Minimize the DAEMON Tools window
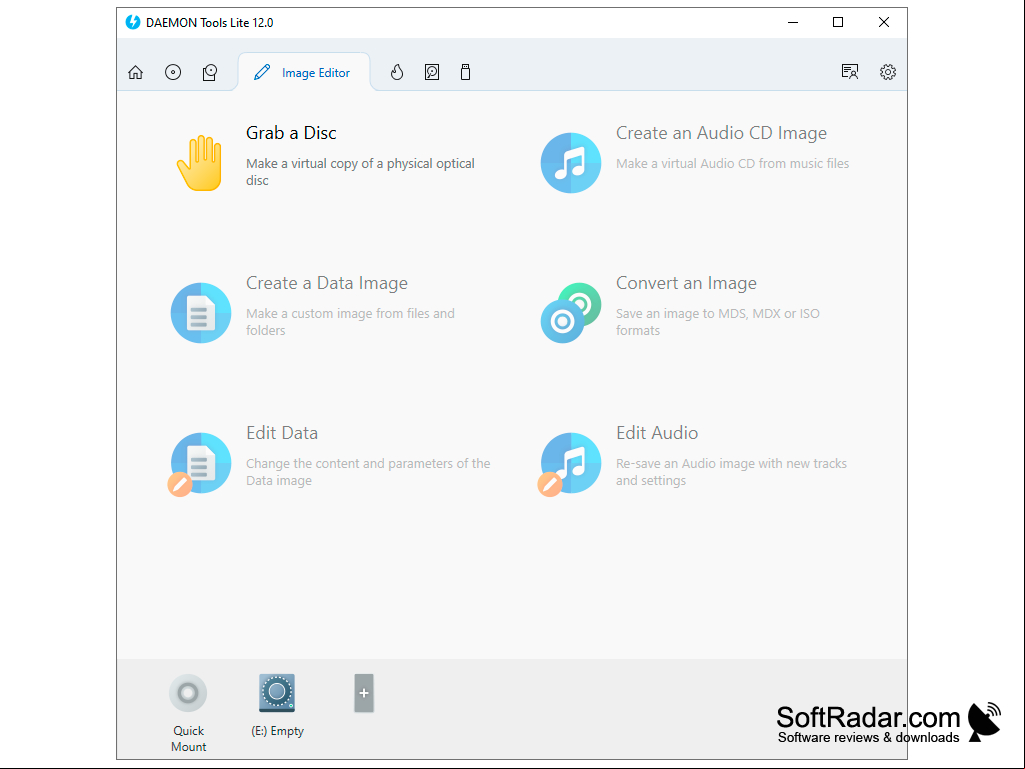1025x769 pixels. (x=793, y=22)
